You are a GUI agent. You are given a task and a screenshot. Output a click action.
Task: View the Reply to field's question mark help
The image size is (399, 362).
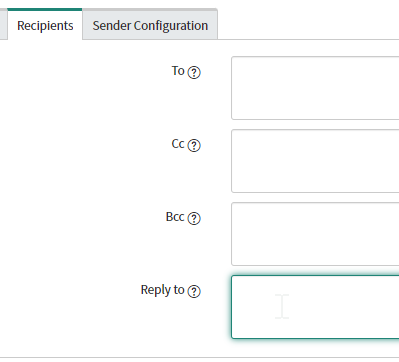pos(194,291)
